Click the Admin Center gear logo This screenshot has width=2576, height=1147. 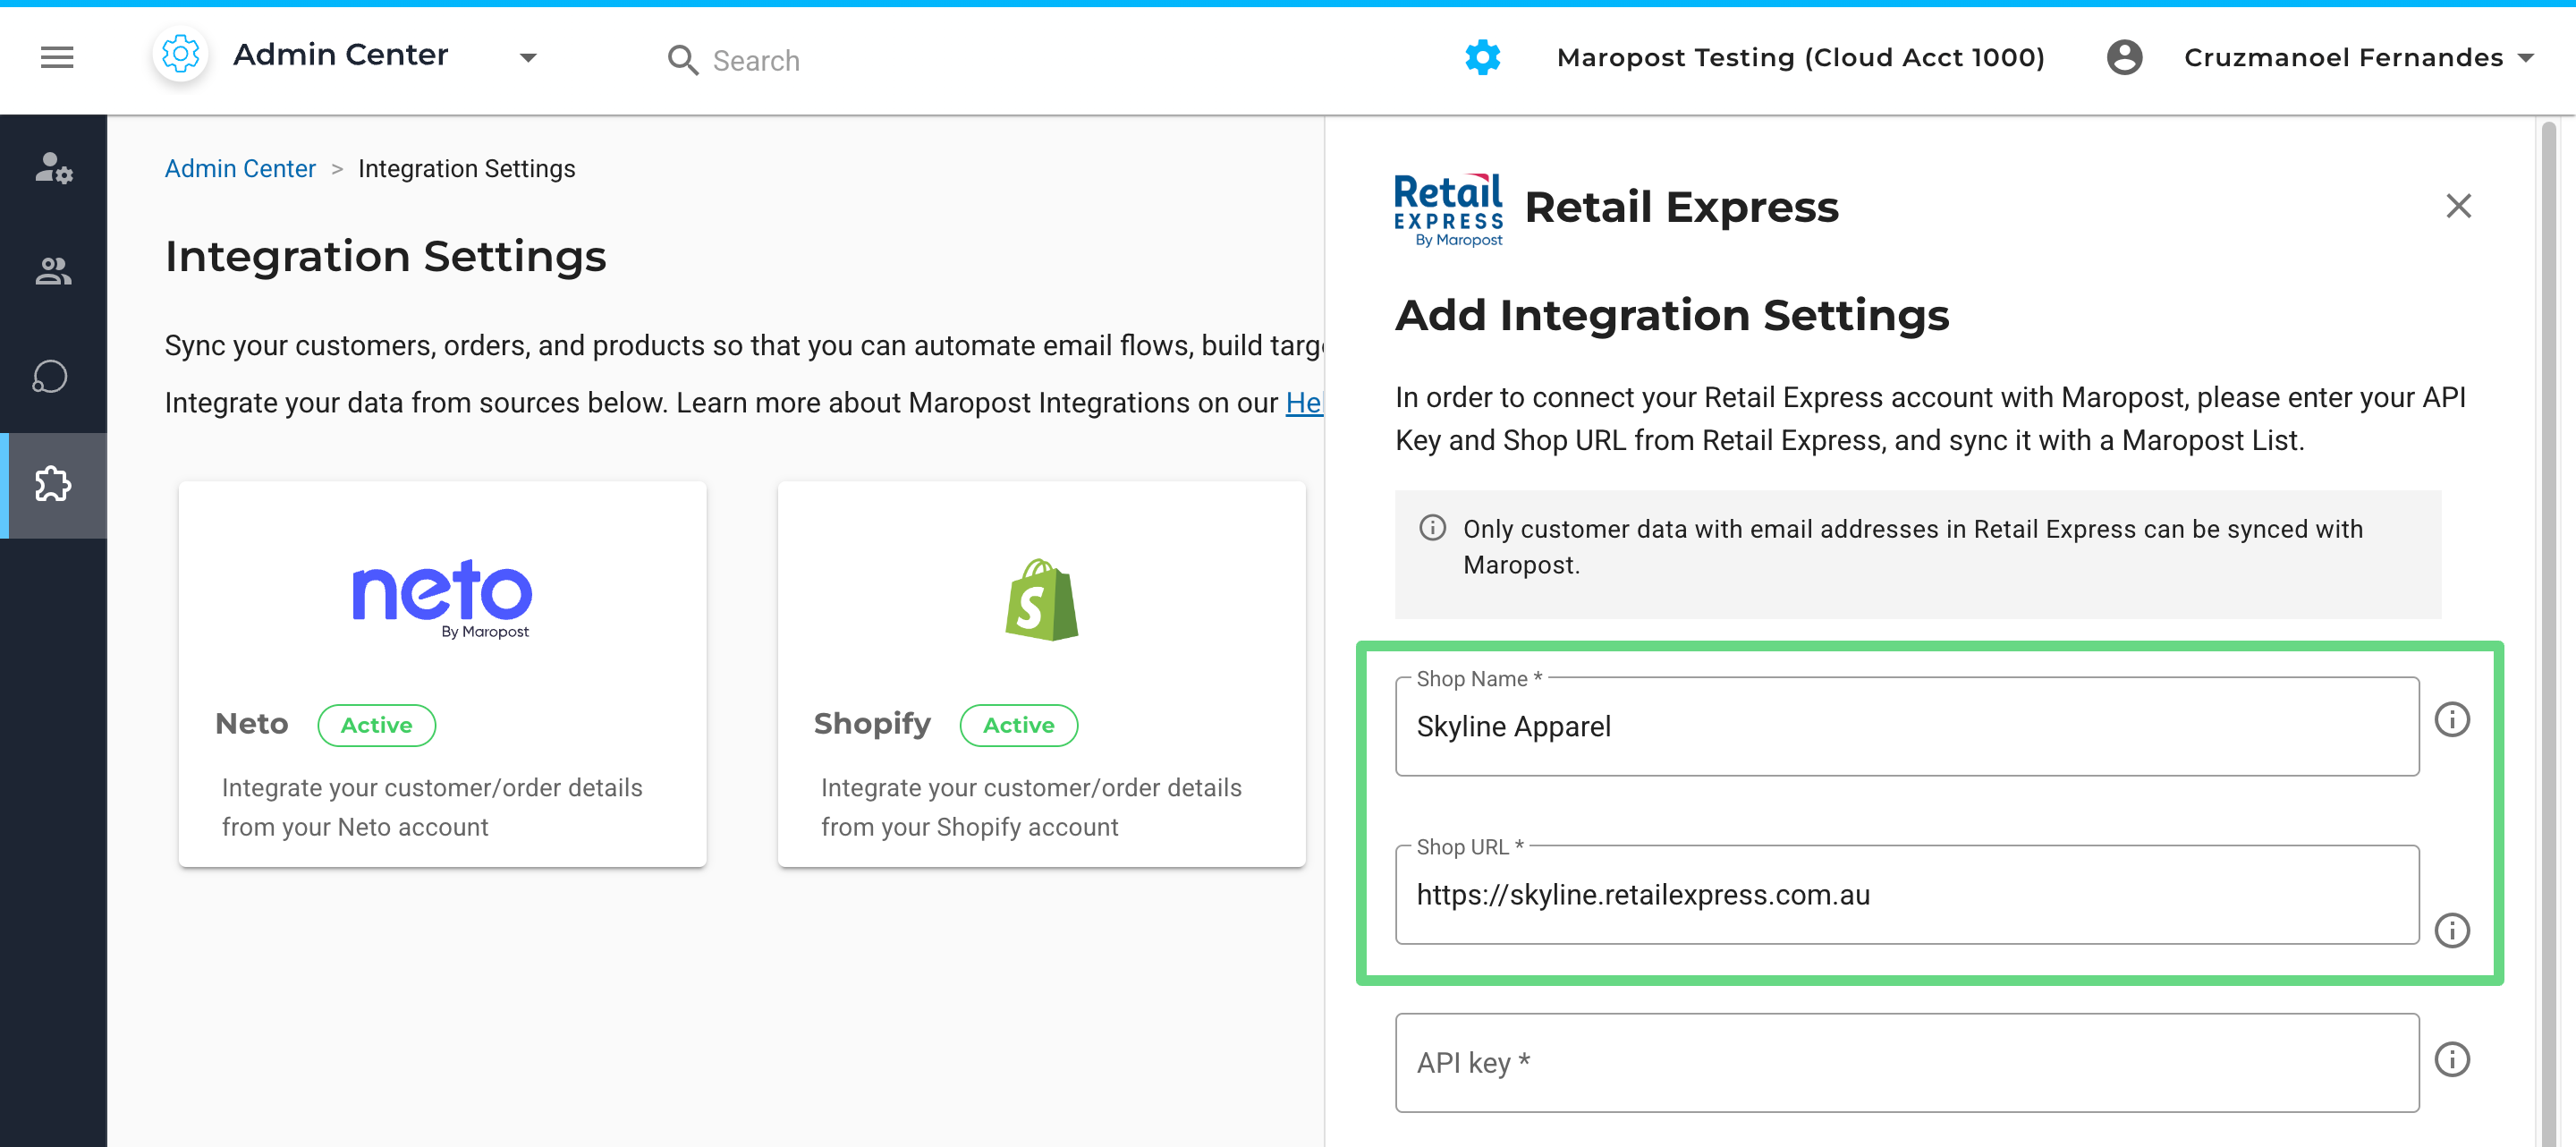pos(181,55)
